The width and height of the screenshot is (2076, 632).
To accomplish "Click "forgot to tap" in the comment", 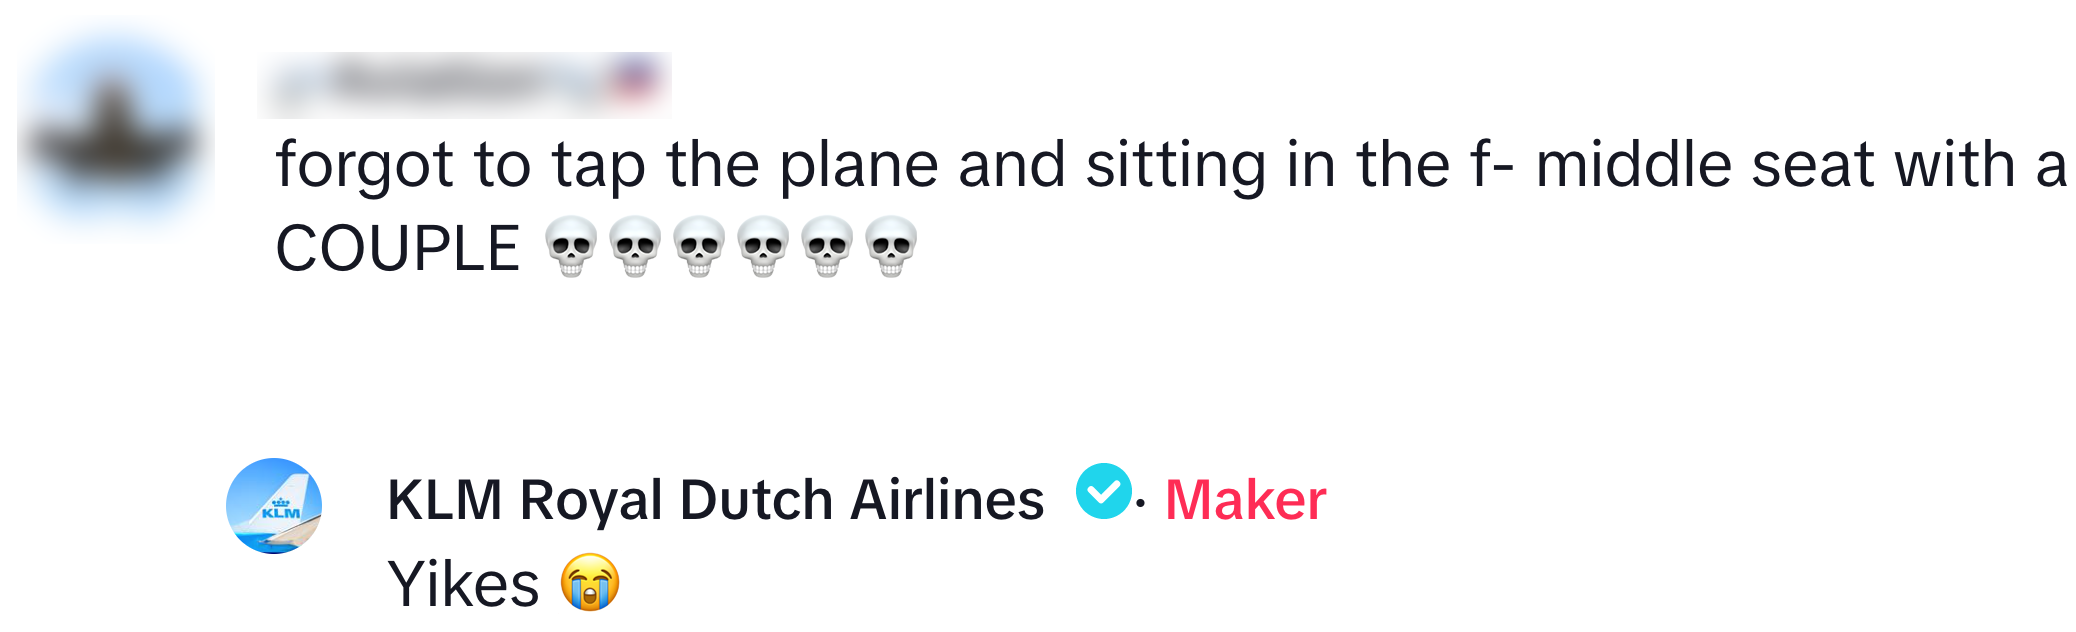I will tap(460, 165).
